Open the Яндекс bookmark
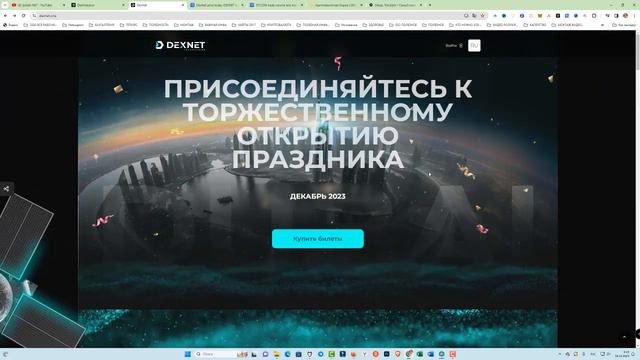The image size is (640, 360). click(x=11, y=25)
